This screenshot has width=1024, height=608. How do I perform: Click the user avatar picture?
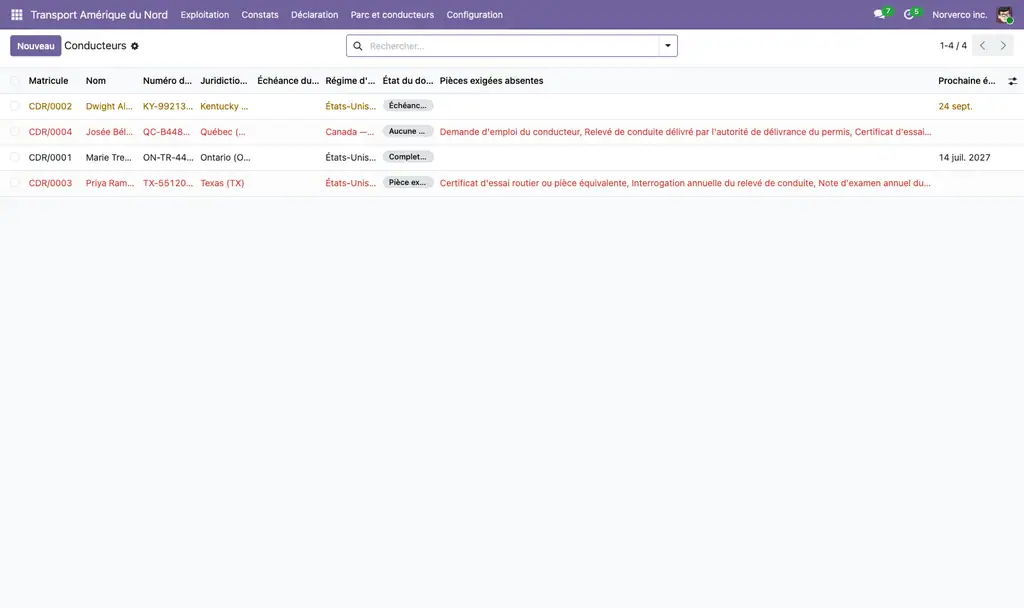pos(1004,14)
